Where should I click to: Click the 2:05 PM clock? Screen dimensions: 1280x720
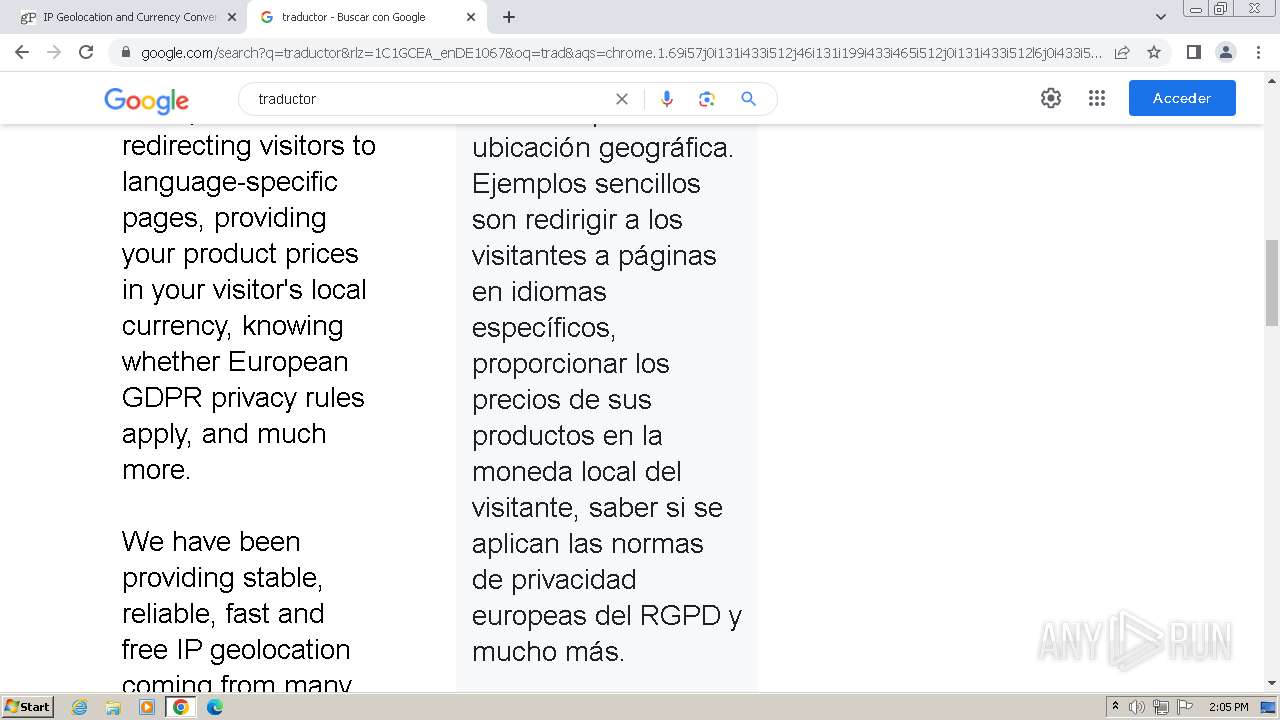[x=1228, y=707]
